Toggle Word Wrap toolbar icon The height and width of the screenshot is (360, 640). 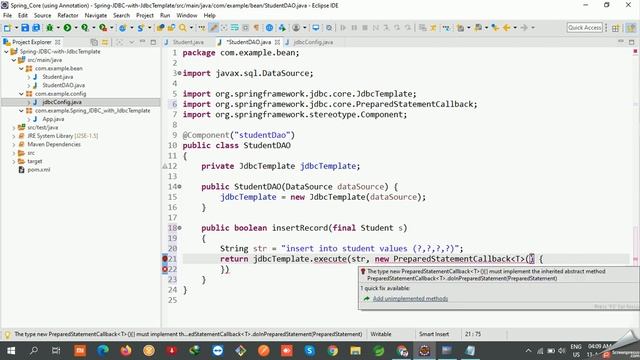235,28
